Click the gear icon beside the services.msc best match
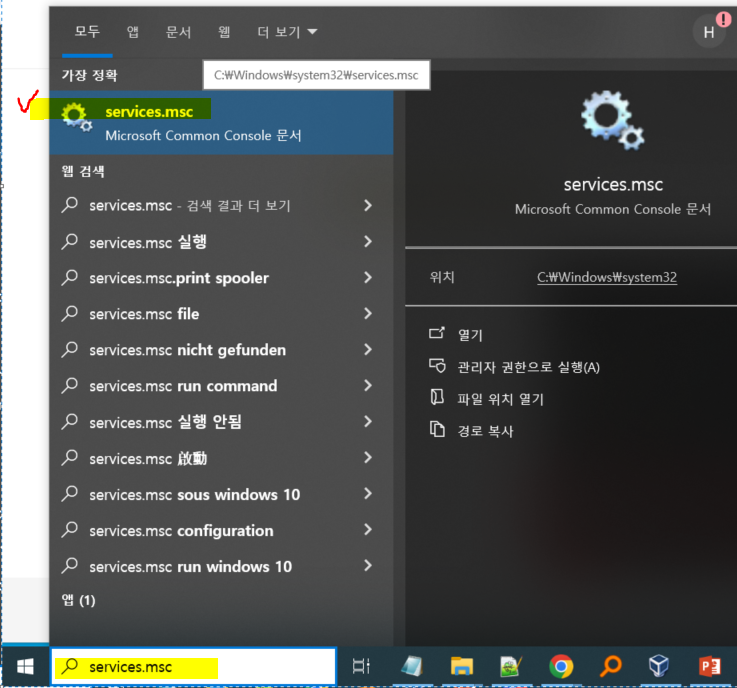Image resolution: width=737 pixels, height=688 pixels. point(76,117)
